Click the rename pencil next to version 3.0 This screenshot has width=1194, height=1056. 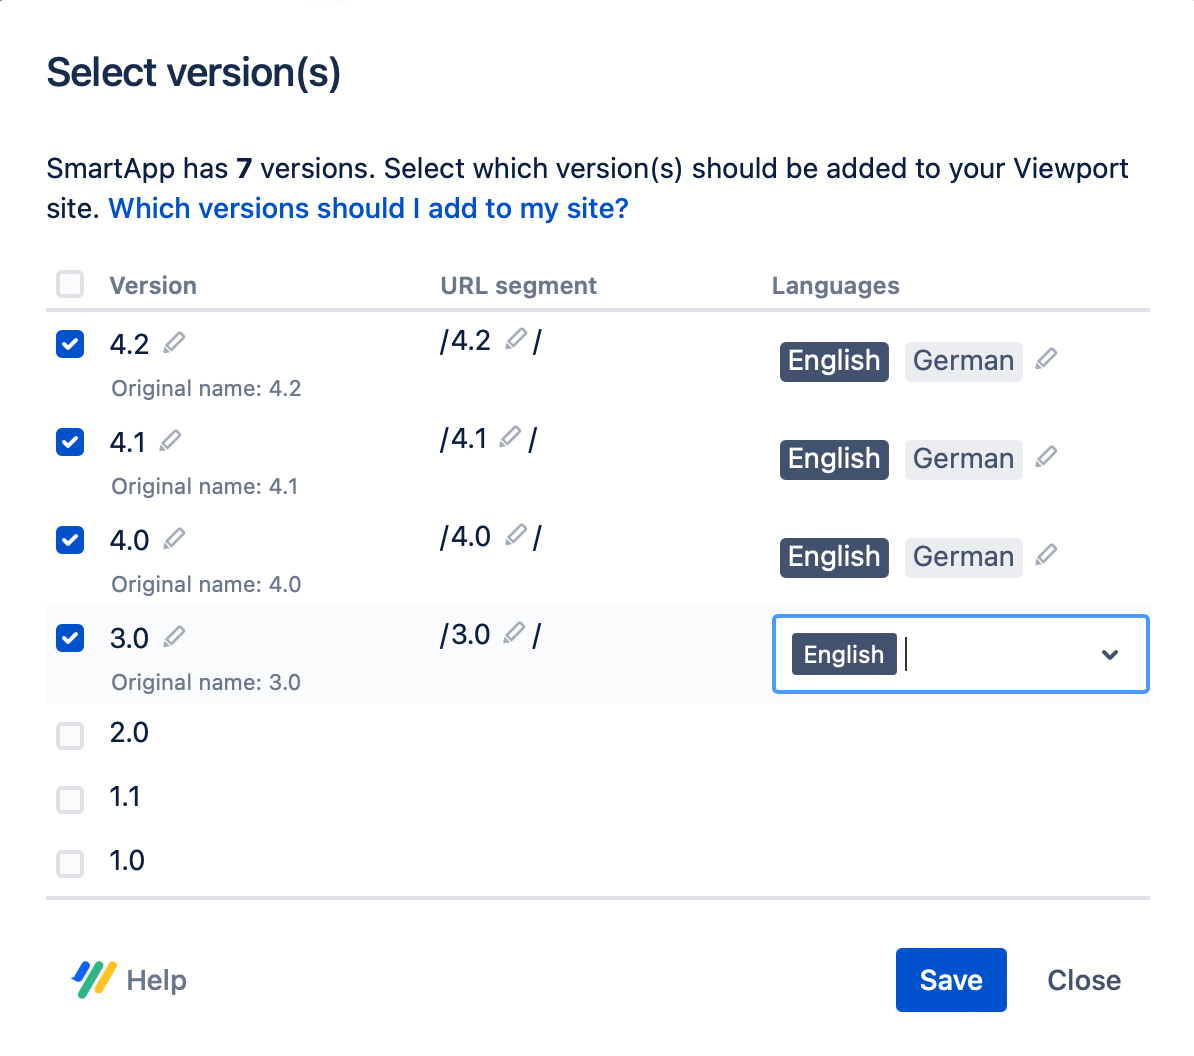point(173,636)
